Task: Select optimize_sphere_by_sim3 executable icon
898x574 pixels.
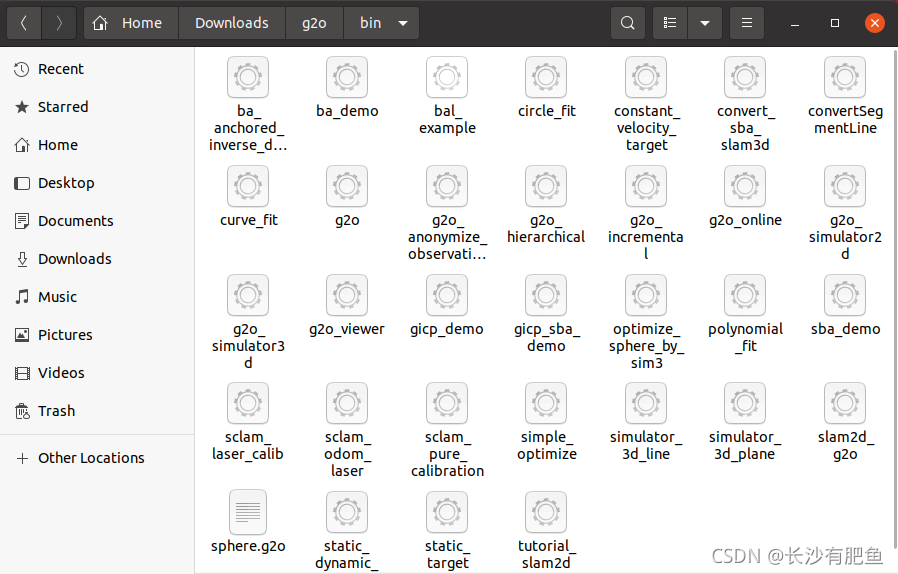Action: coord(646,295)
